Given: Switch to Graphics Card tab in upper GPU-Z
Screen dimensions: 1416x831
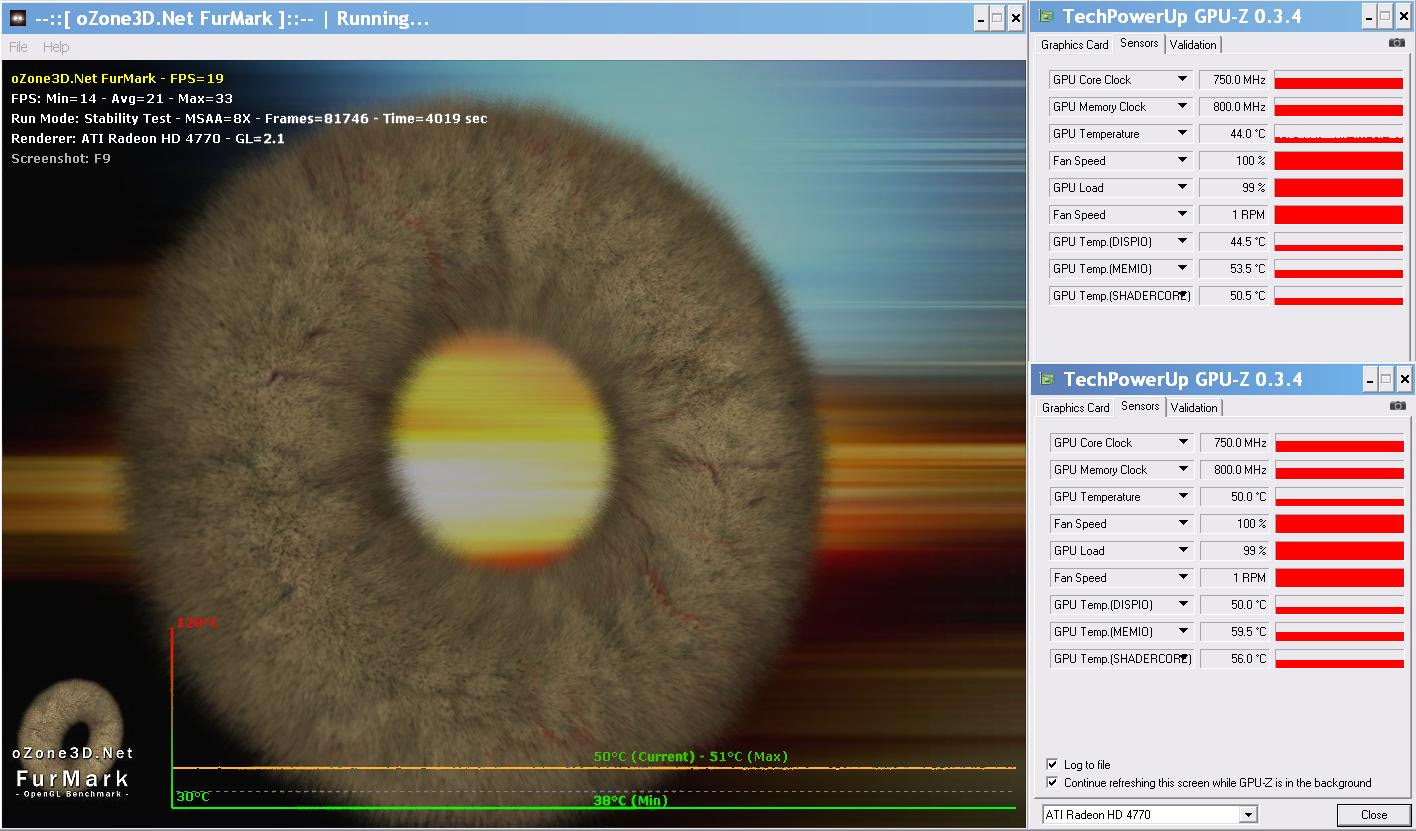Looking at the screenshot, I should (1074, 45).
